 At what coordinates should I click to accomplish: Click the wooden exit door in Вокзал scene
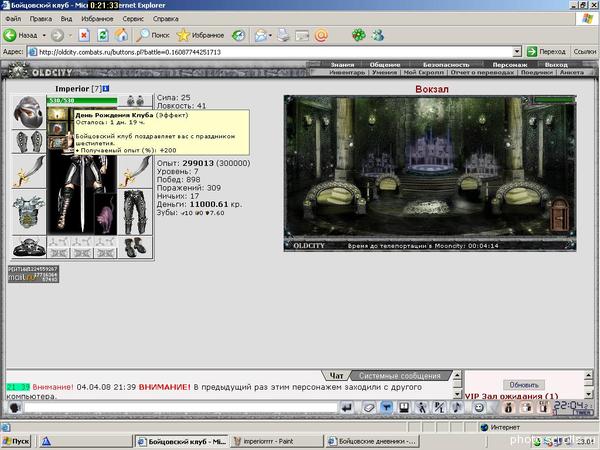click(x=559, y=215)
